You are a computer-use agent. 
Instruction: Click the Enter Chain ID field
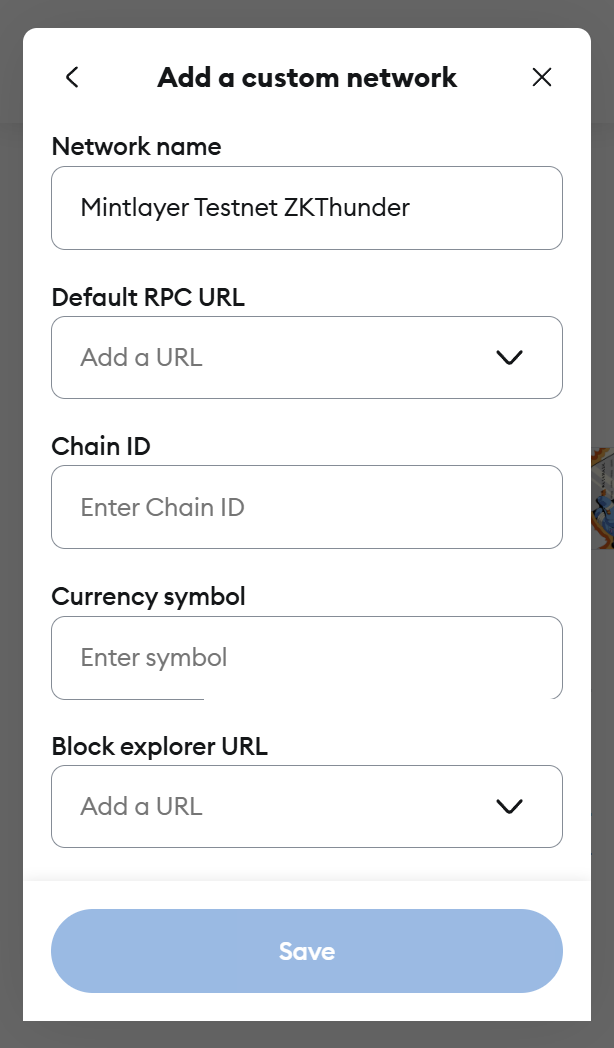306,507
